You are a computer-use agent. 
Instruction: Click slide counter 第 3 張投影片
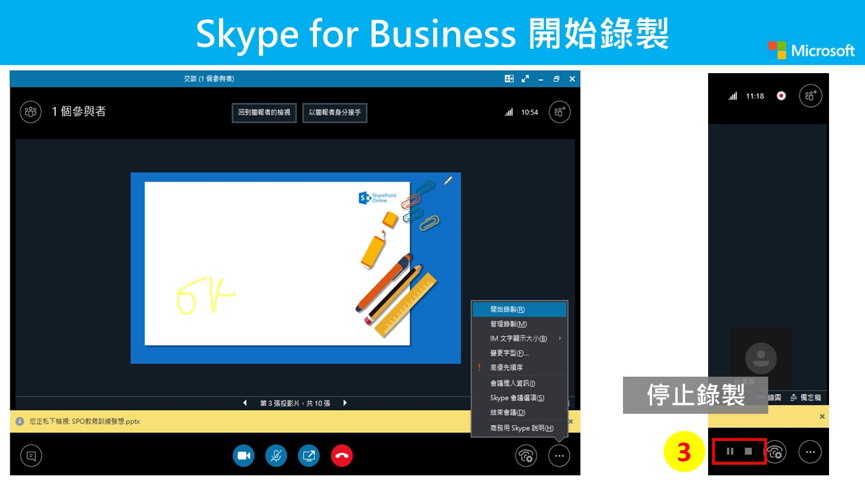pos(295,403)
